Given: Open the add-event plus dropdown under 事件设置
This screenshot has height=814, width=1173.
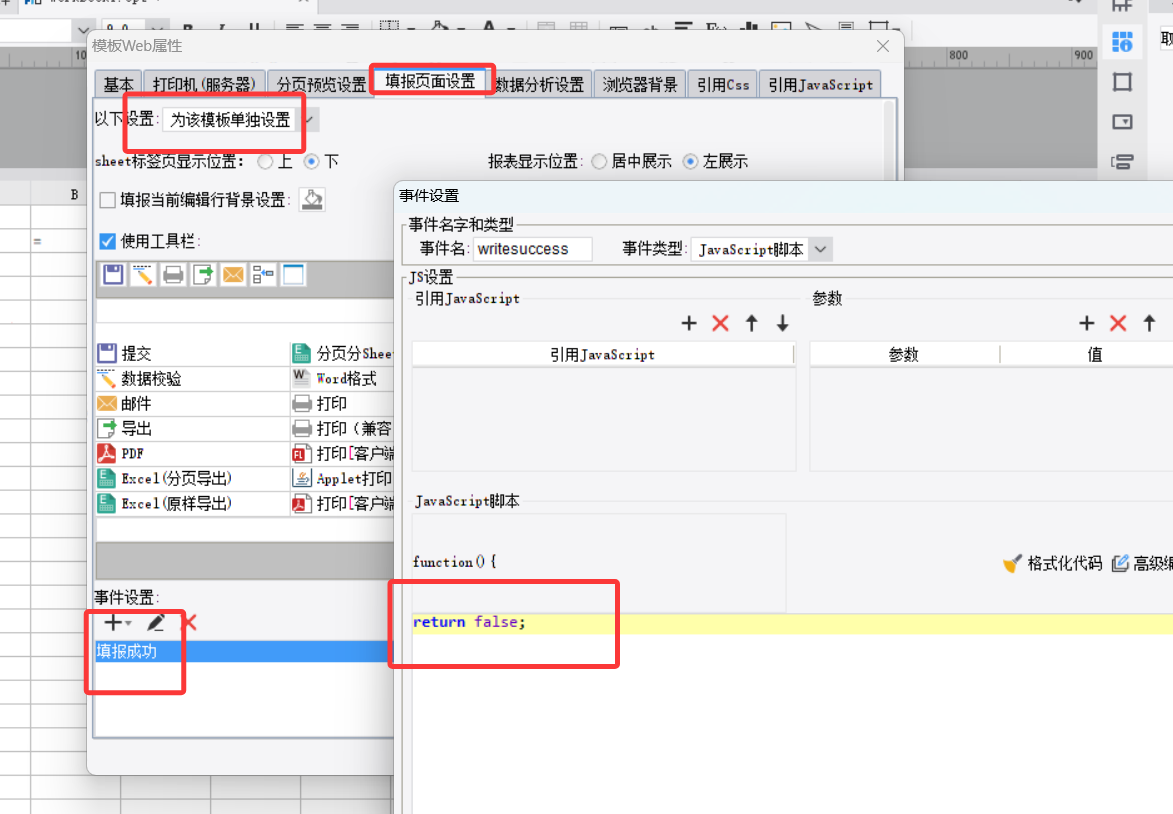Looking at the screenshot, I should (117, 622).
